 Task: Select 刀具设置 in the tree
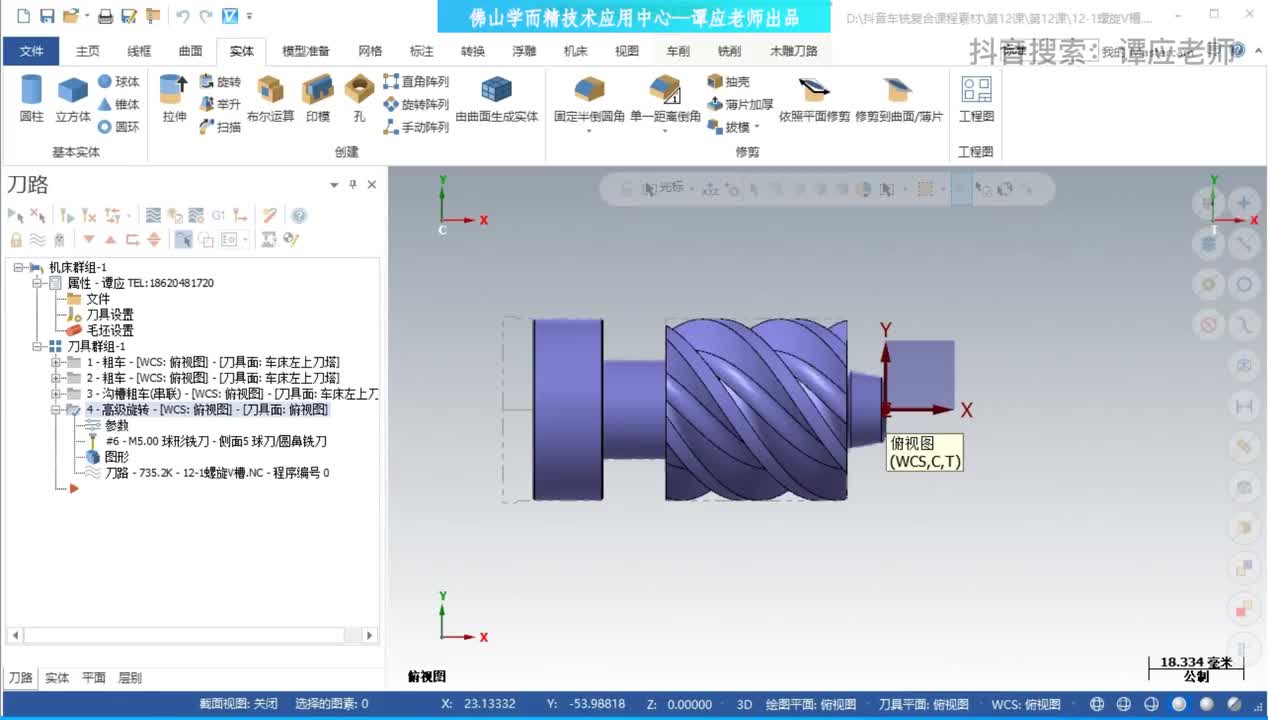(x=109, y=315)
